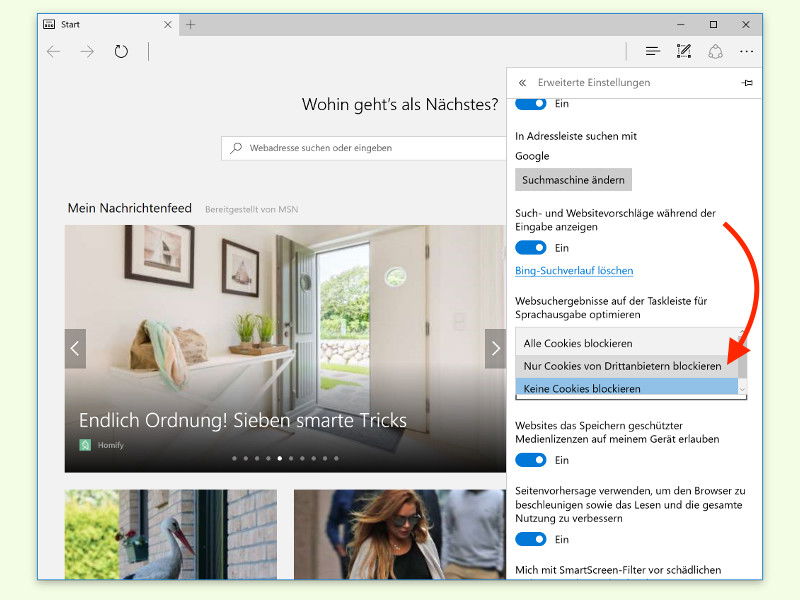This screenshot has width=800, height=600.
Task: Click Bereitgestellt von MSN label
Action: (252, 209)
